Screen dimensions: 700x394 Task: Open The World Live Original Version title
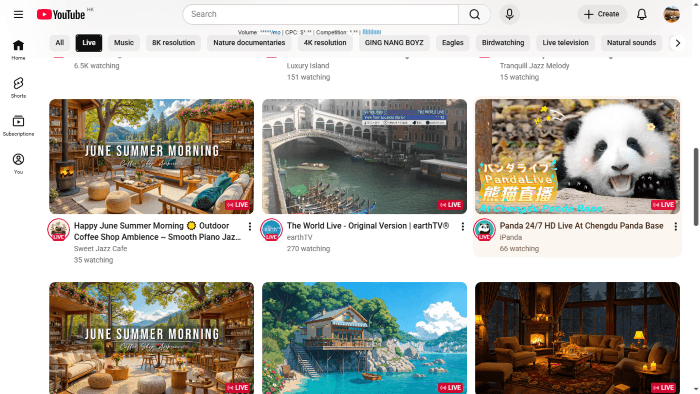click(367, 226)
